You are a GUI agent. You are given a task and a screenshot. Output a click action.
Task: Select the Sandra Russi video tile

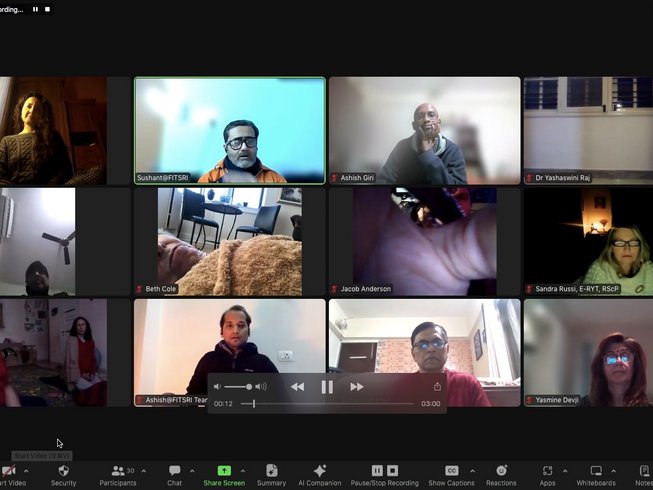588,241
